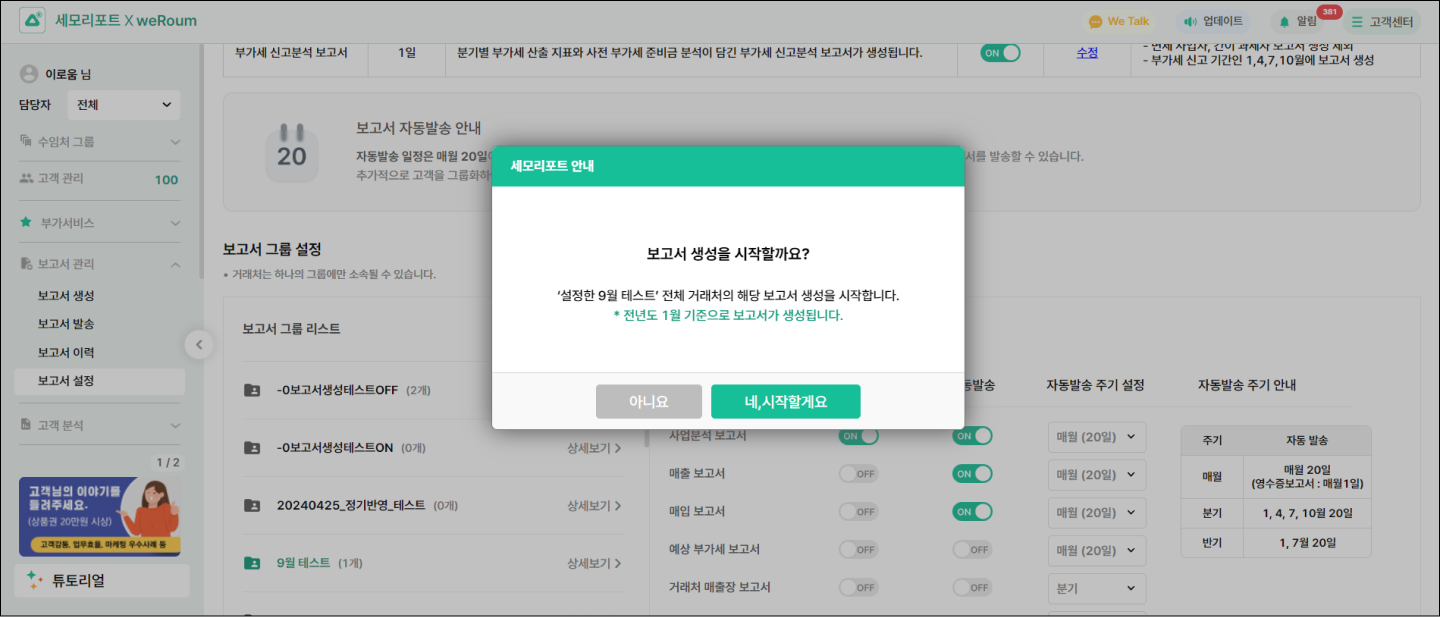Disable 매입 보고서 auto-send toggle
Viewport: 1440px width, 617px height.
coord(972,512)
